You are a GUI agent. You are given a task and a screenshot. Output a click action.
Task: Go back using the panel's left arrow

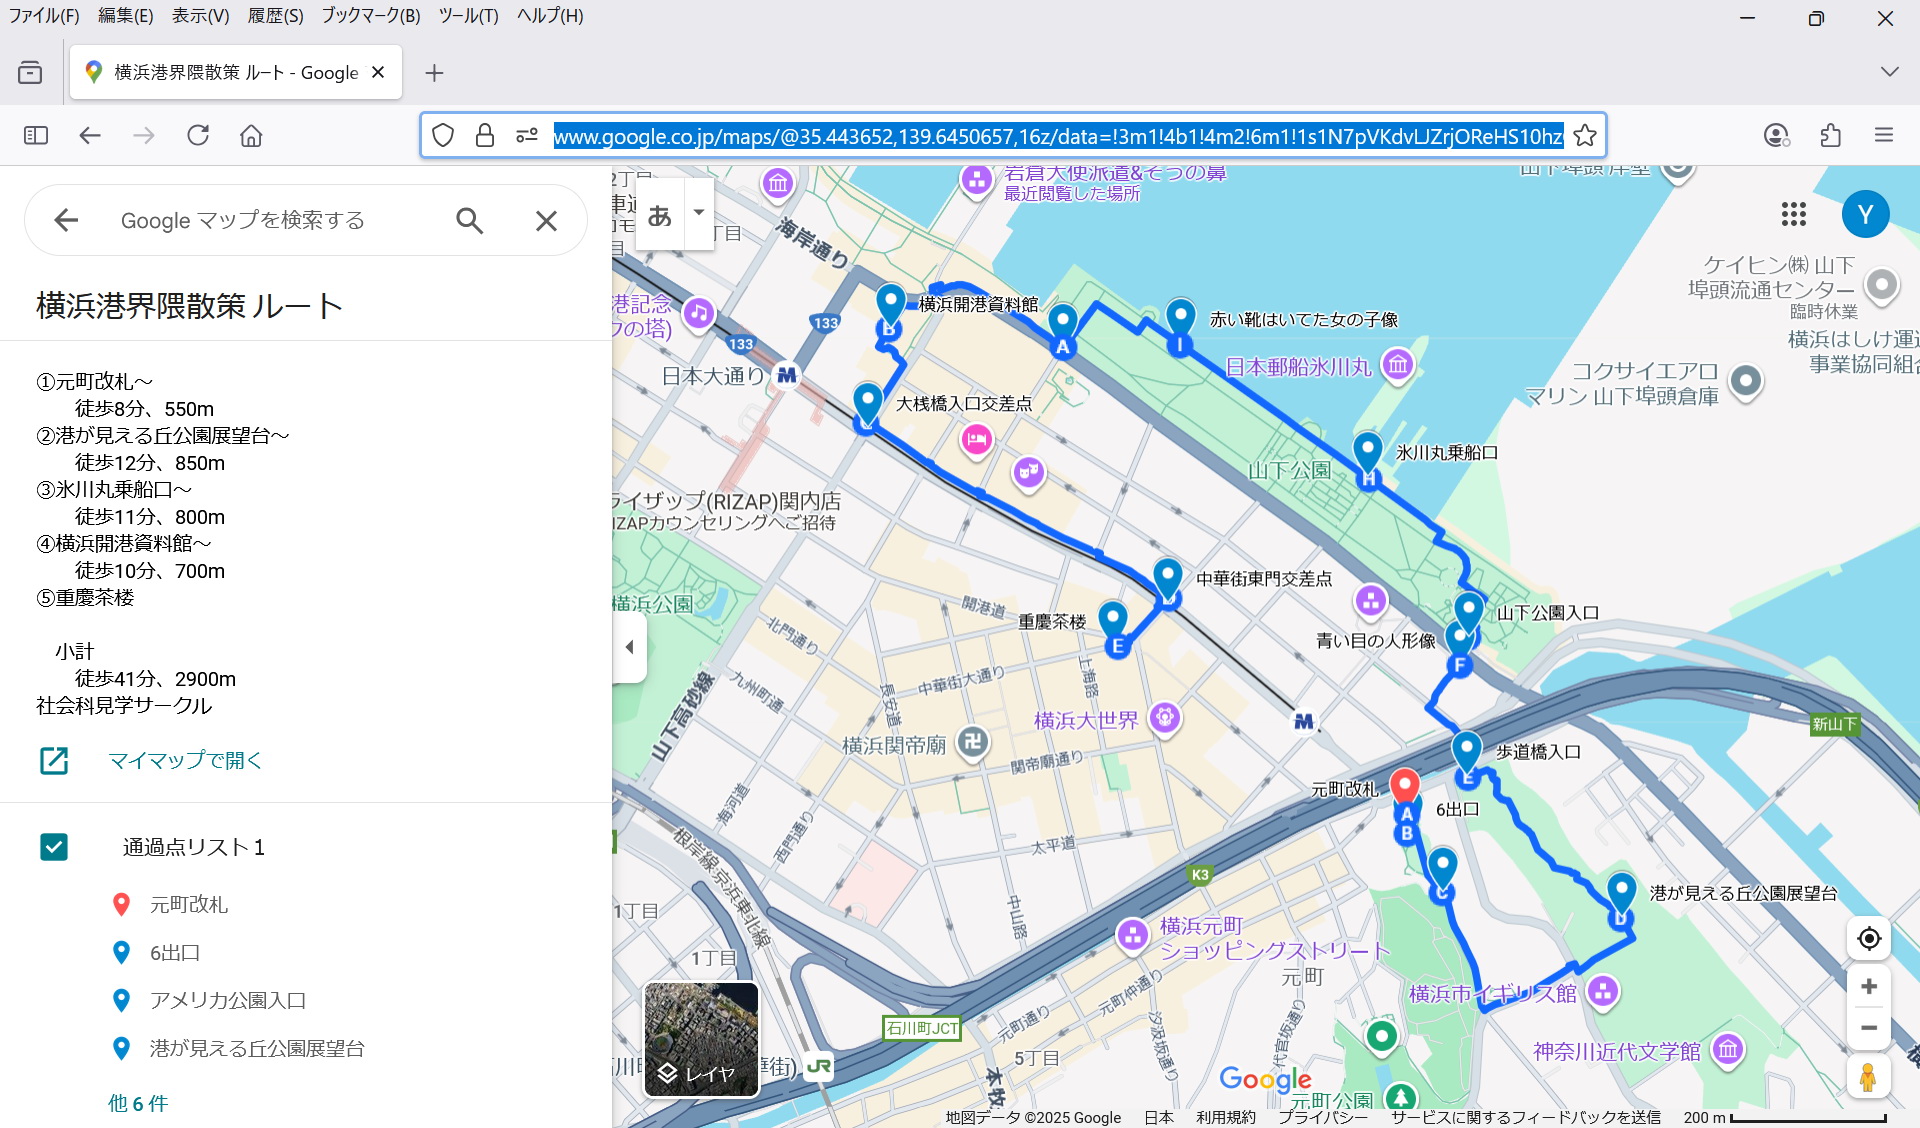66,220
